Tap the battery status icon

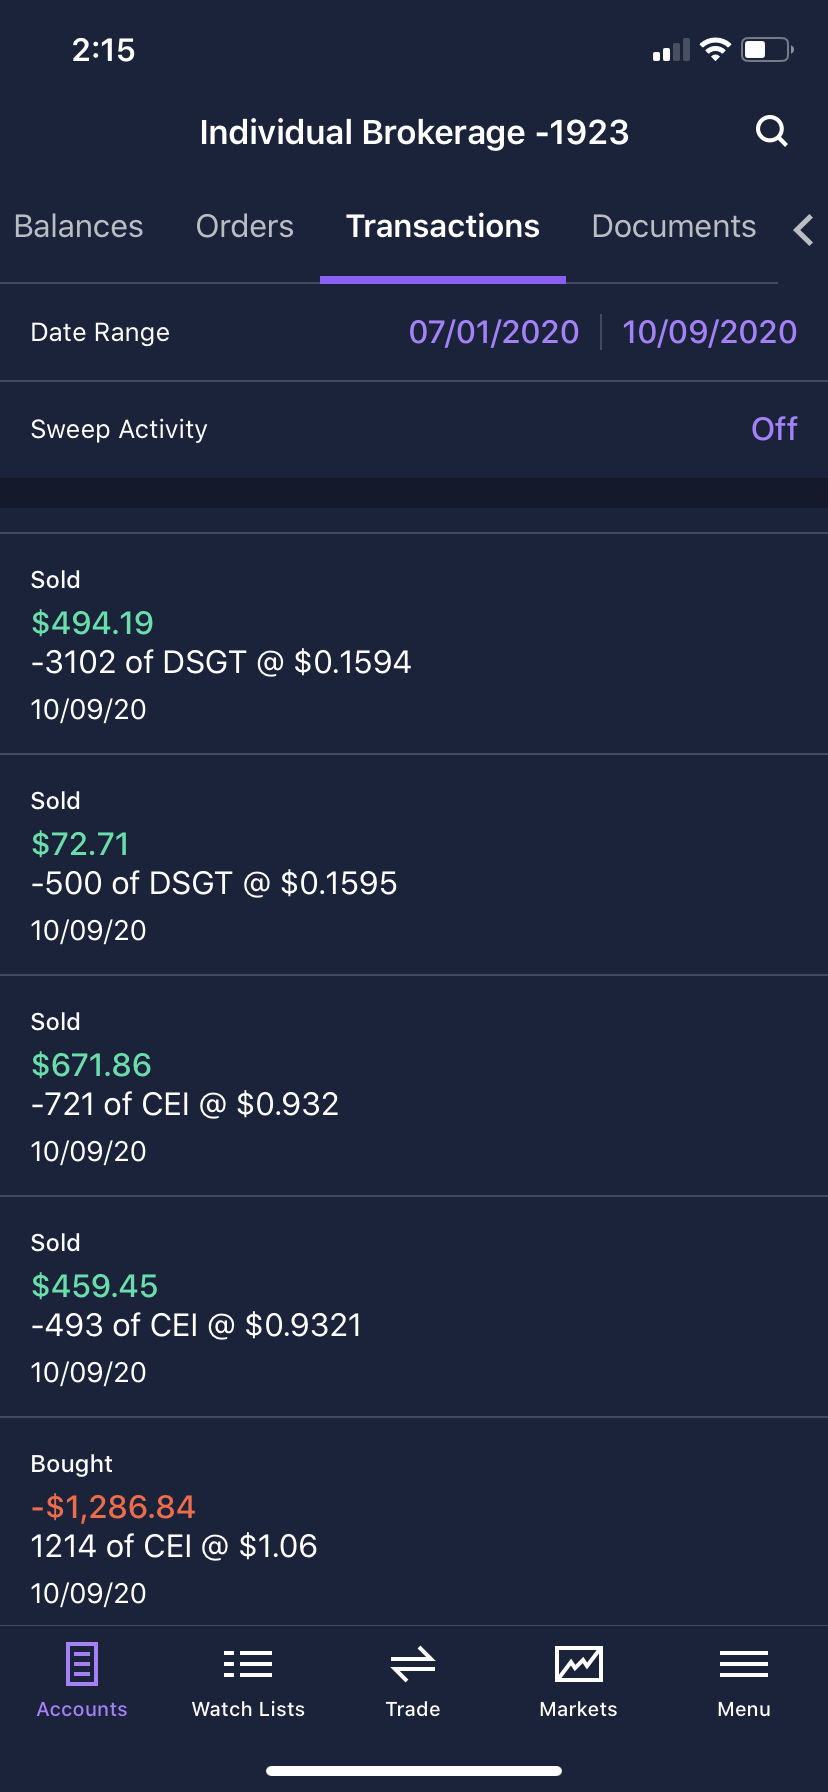click(767, 49)
